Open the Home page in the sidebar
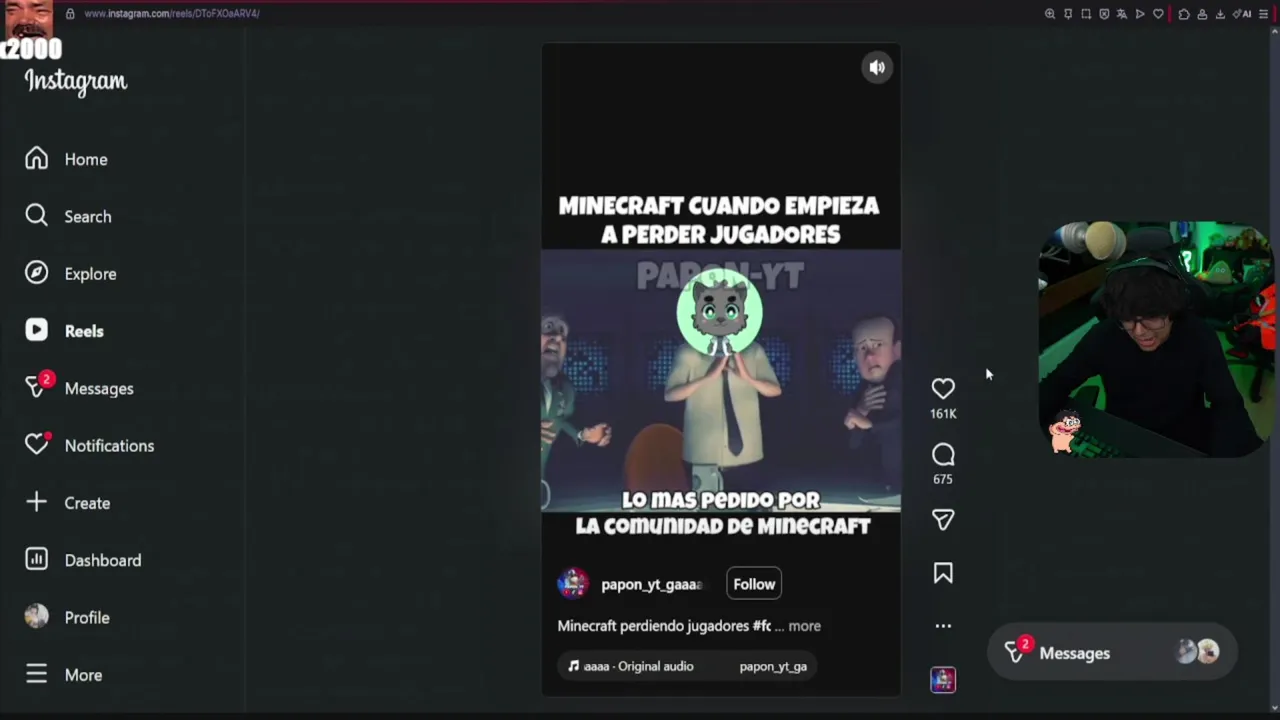Image resolution: width=1280 pixels, height=720 pixels. pos(66,159)
